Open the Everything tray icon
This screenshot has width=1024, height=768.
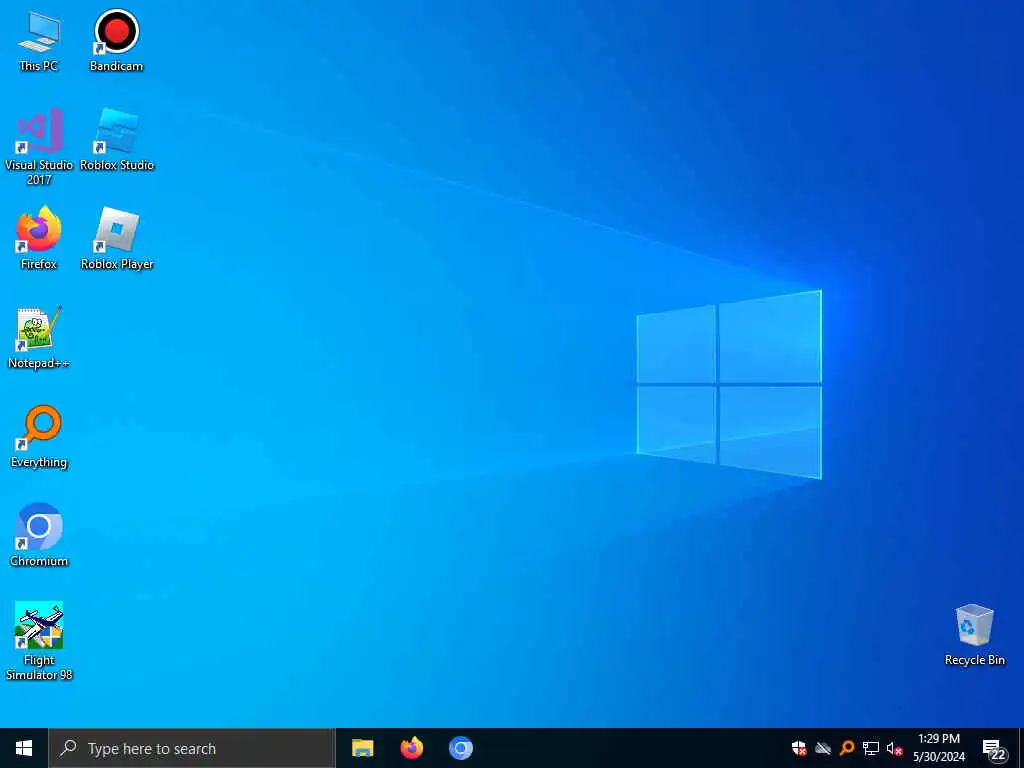pyautogui.click(x=847, y=748)
